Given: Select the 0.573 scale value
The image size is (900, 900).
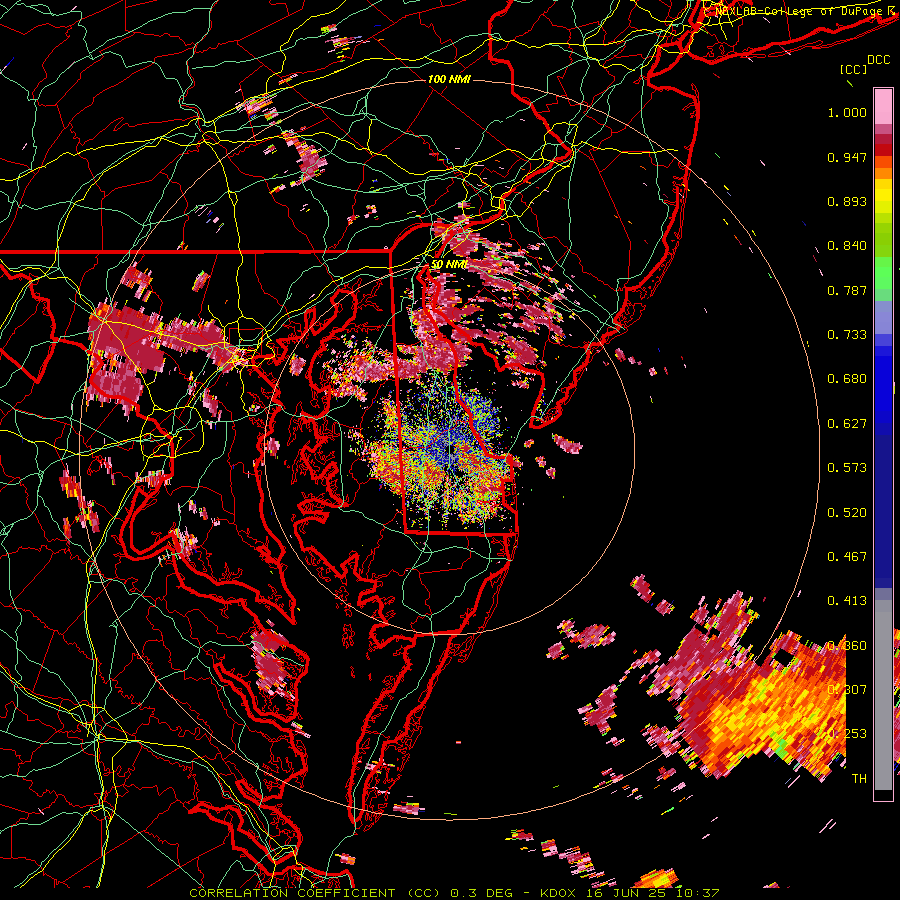Looking at the screenshot, I should click(847, 468).
